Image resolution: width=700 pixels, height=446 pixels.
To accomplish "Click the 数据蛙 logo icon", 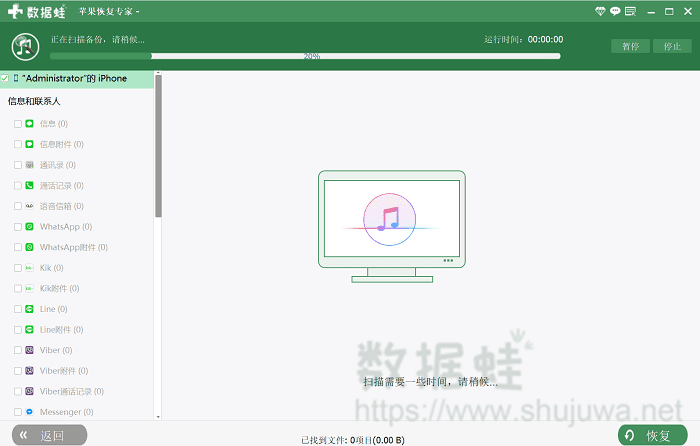I will (15, 11).
